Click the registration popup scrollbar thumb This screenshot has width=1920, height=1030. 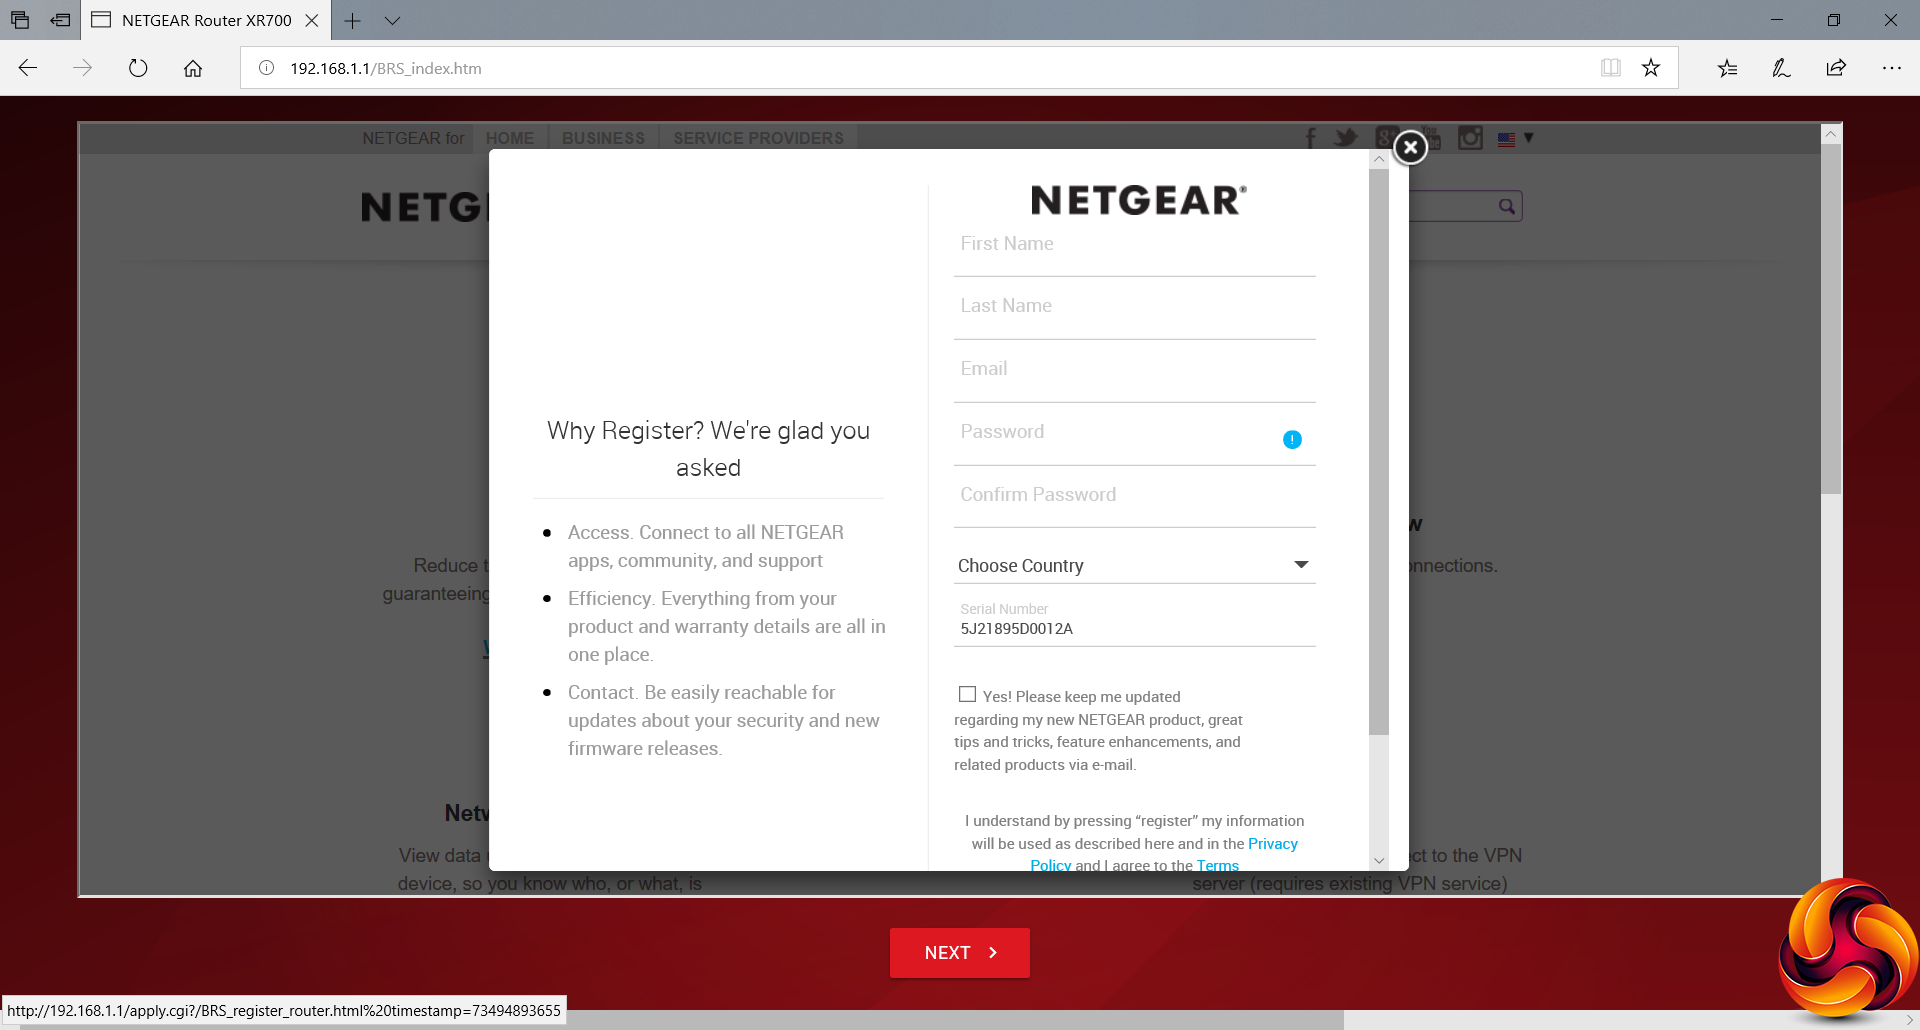(1379, 452)
